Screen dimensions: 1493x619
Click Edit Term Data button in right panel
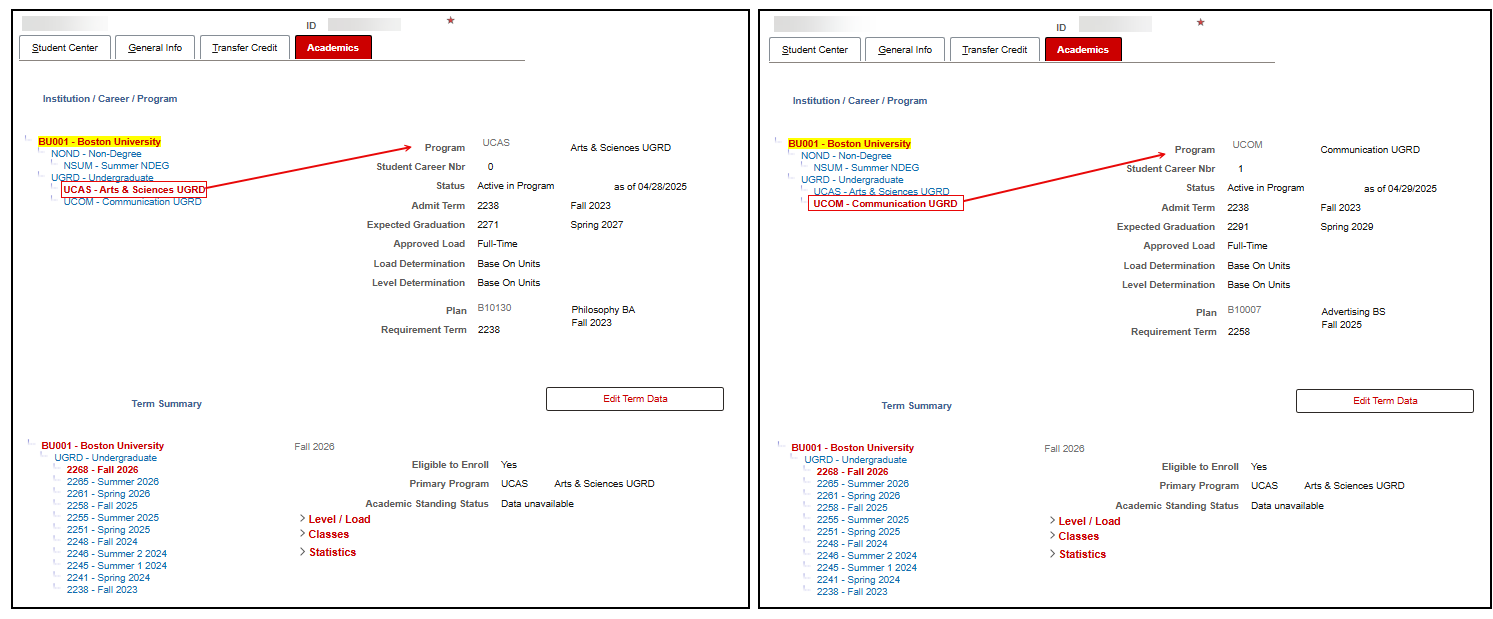click(x=1385, y=401)
